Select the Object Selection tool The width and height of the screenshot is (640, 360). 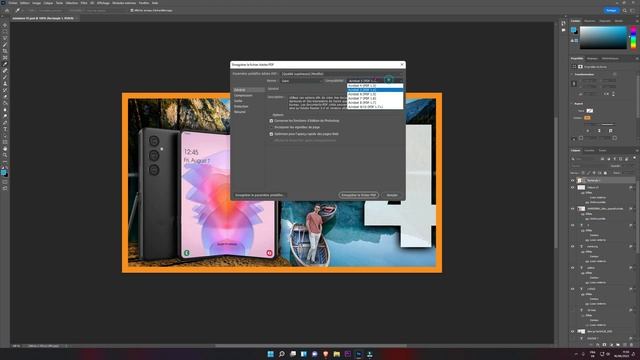(5, 45)
